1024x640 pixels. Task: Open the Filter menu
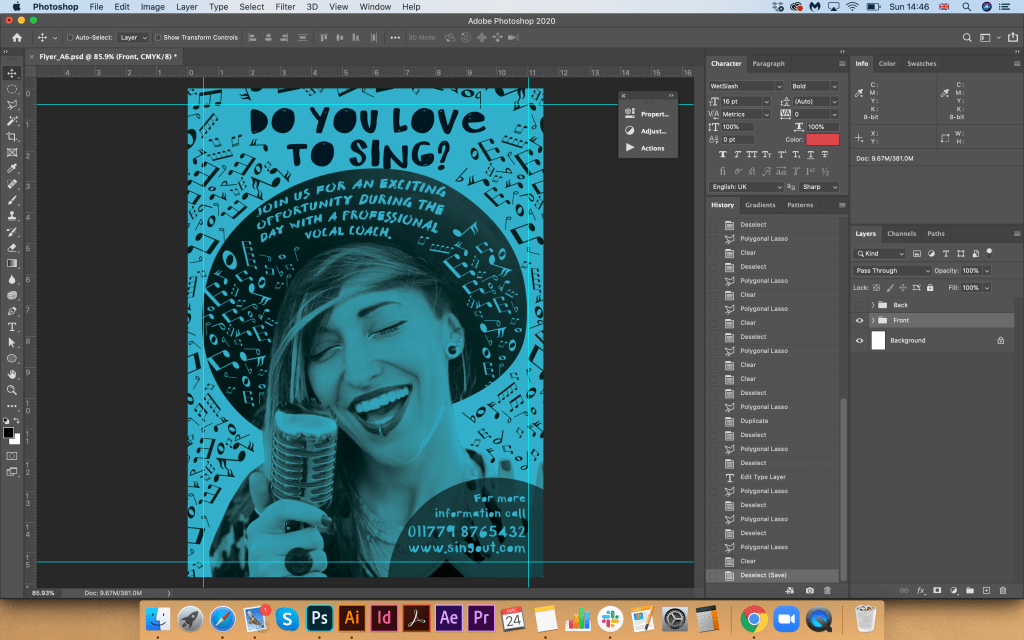click(285, 7)
